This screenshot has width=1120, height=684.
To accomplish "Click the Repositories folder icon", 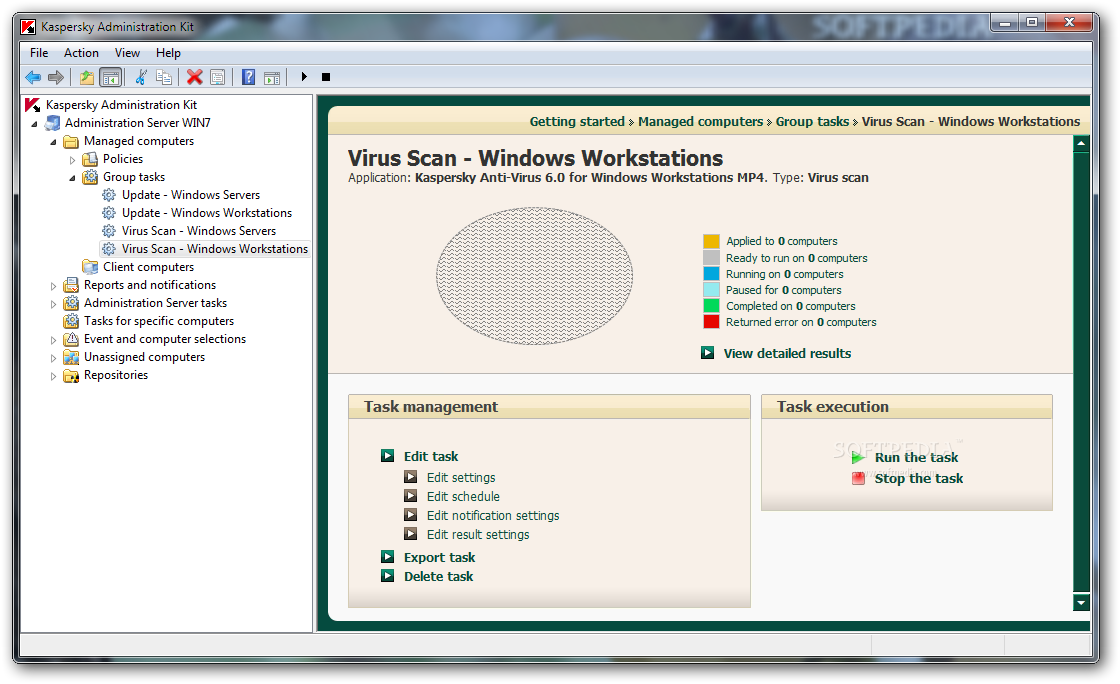I will point(71,375).
